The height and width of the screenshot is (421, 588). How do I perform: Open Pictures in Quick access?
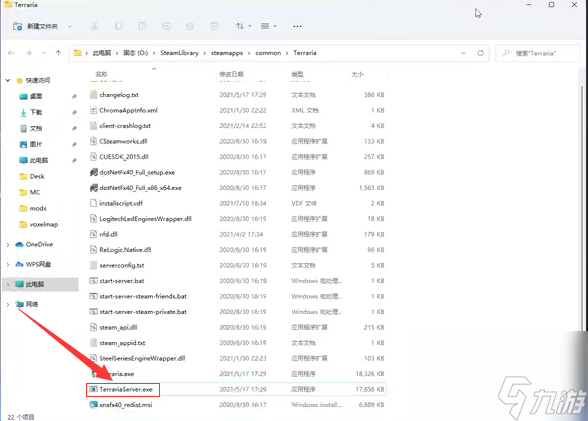point(36,144)
